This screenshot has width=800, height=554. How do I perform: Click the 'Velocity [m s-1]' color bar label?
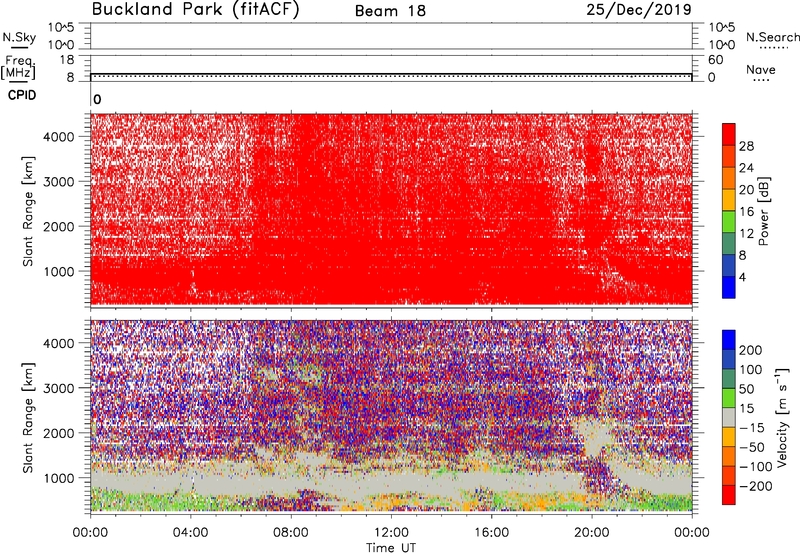782,417
